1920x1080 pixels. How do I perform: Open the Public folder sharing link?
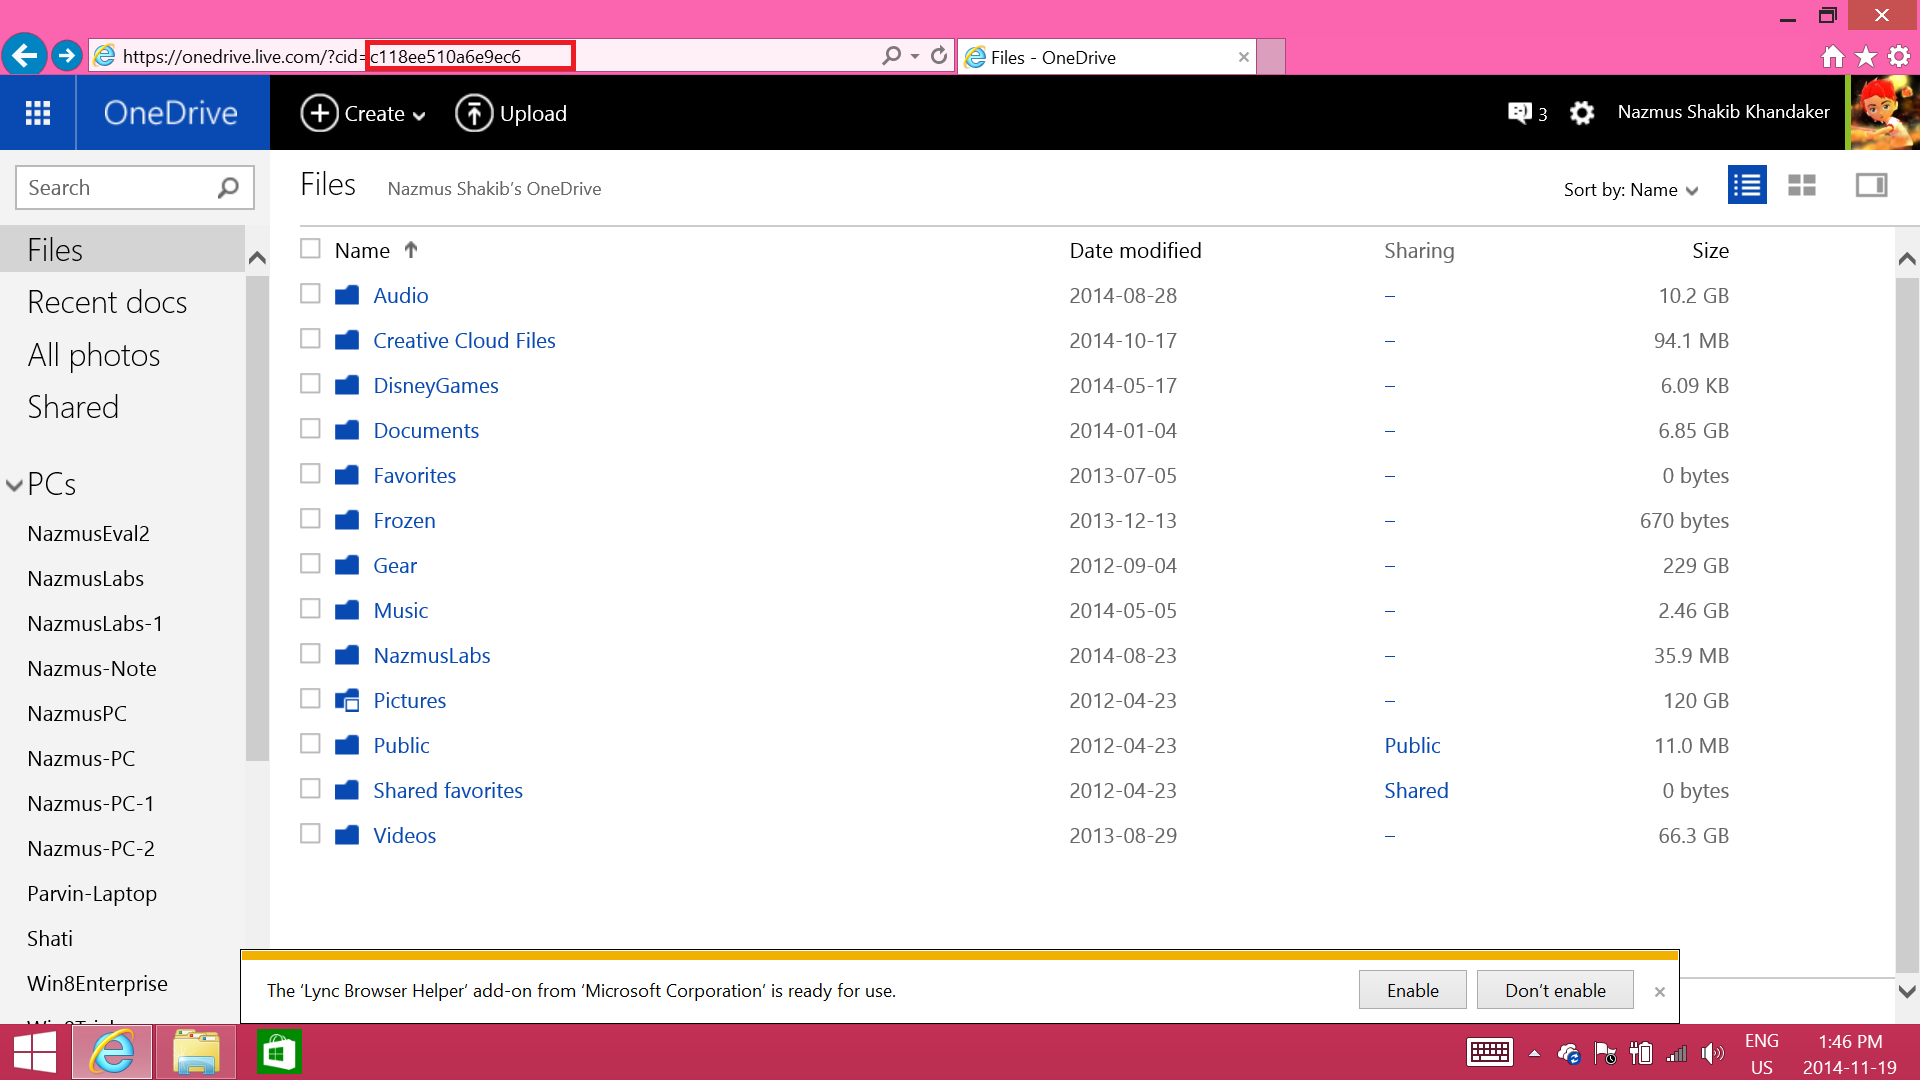pyautogui.click(x=1412, y=745)
